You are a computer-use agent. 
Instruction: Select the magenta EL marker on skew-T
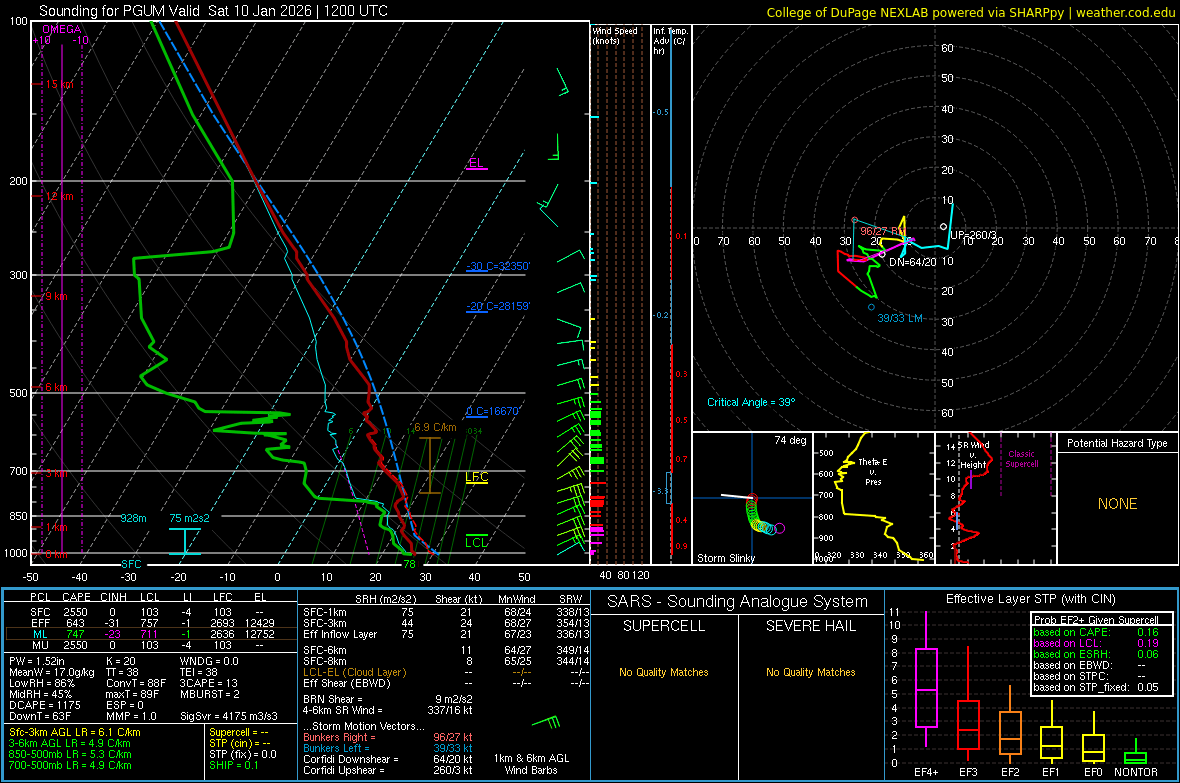pos(476,163)
